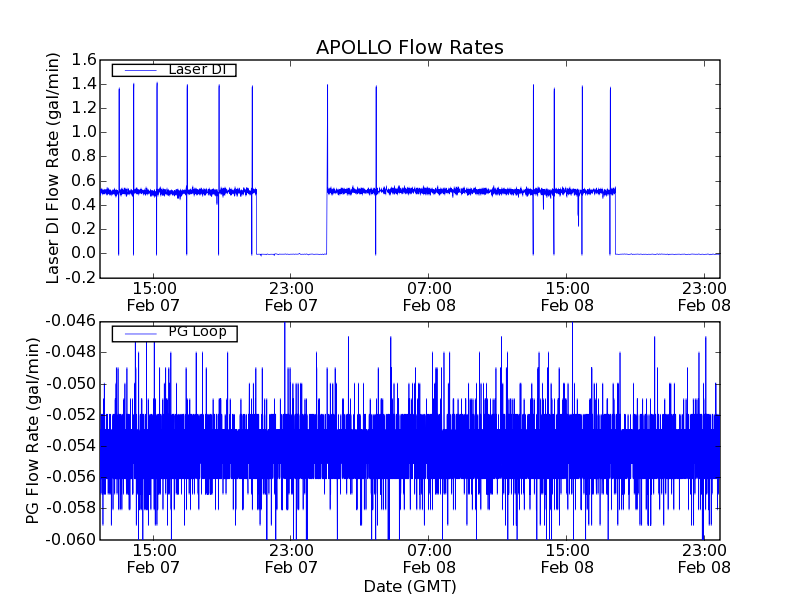Image resolution: width=800 pixels, height=600 pixels.
Task: Click "23:00 Feb 08" tick under Laser DI plot
Action: [705, 297]
